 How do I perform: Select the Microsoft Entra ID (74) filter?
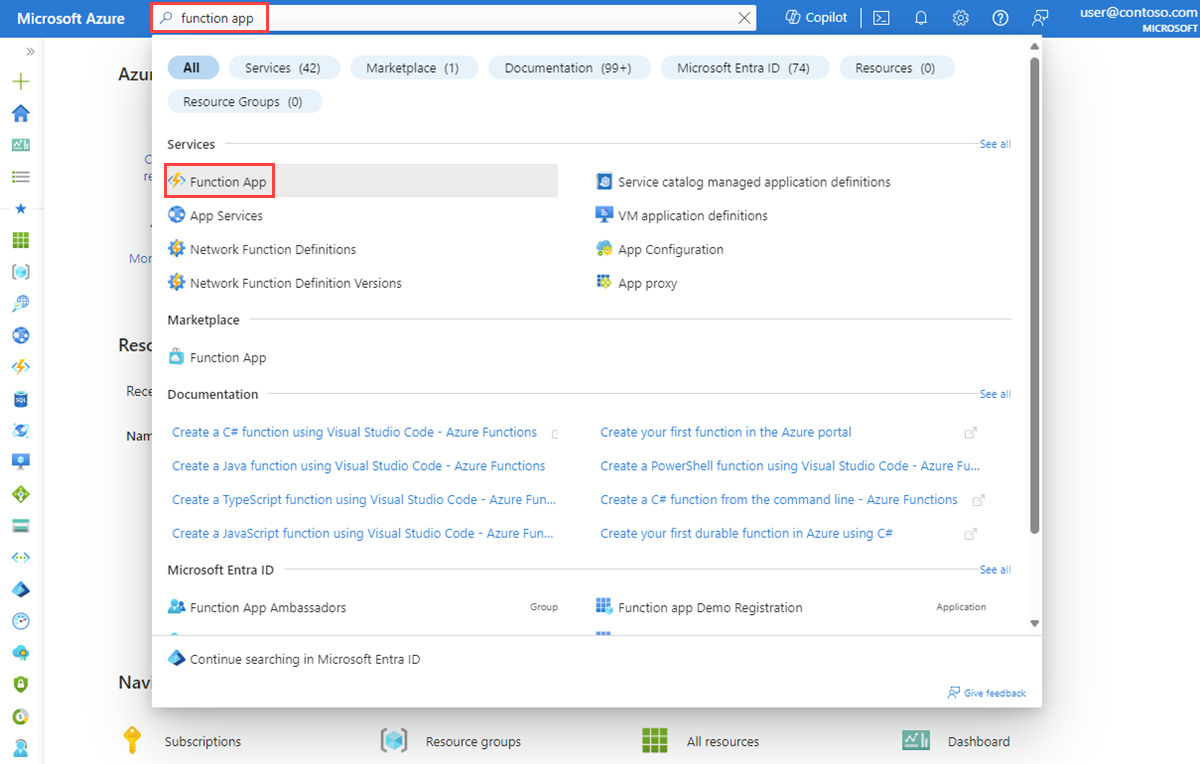coord(743,68)
